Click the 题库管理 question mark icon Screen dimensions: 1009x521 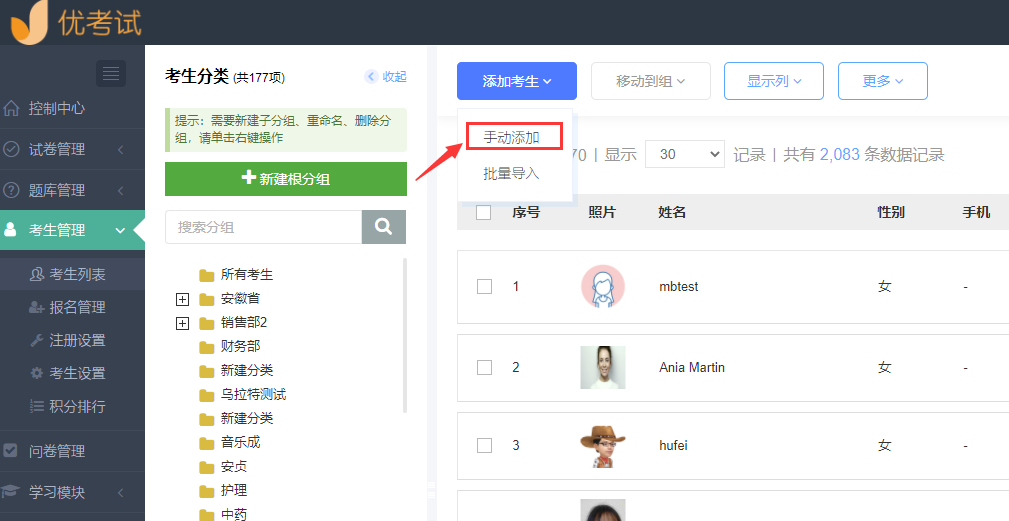[x=11, y=190]
